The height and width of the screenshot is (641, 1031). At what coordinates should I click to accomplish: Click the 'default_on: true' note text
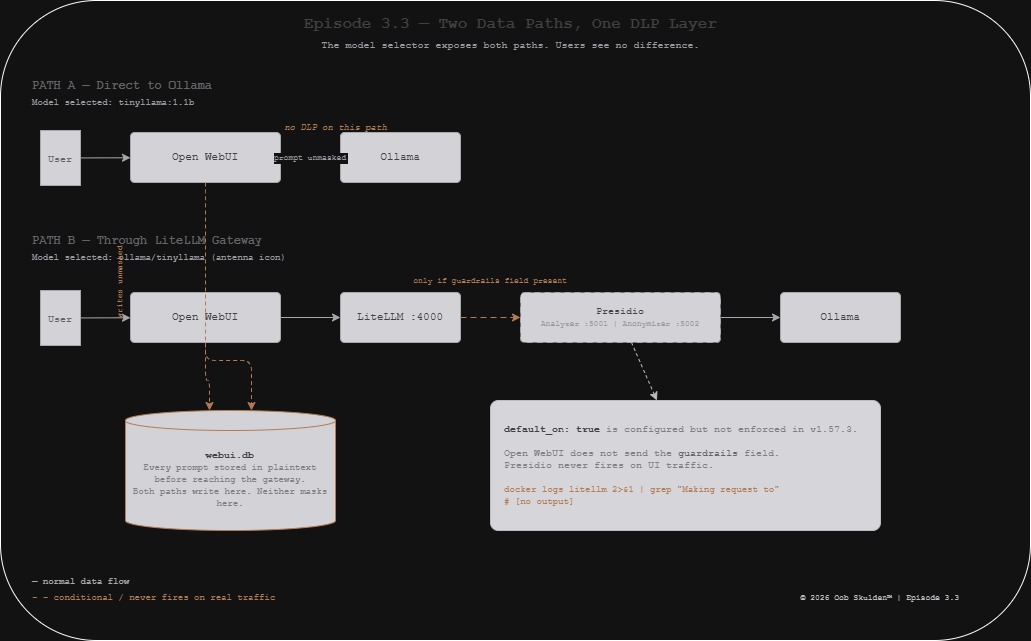552,429
